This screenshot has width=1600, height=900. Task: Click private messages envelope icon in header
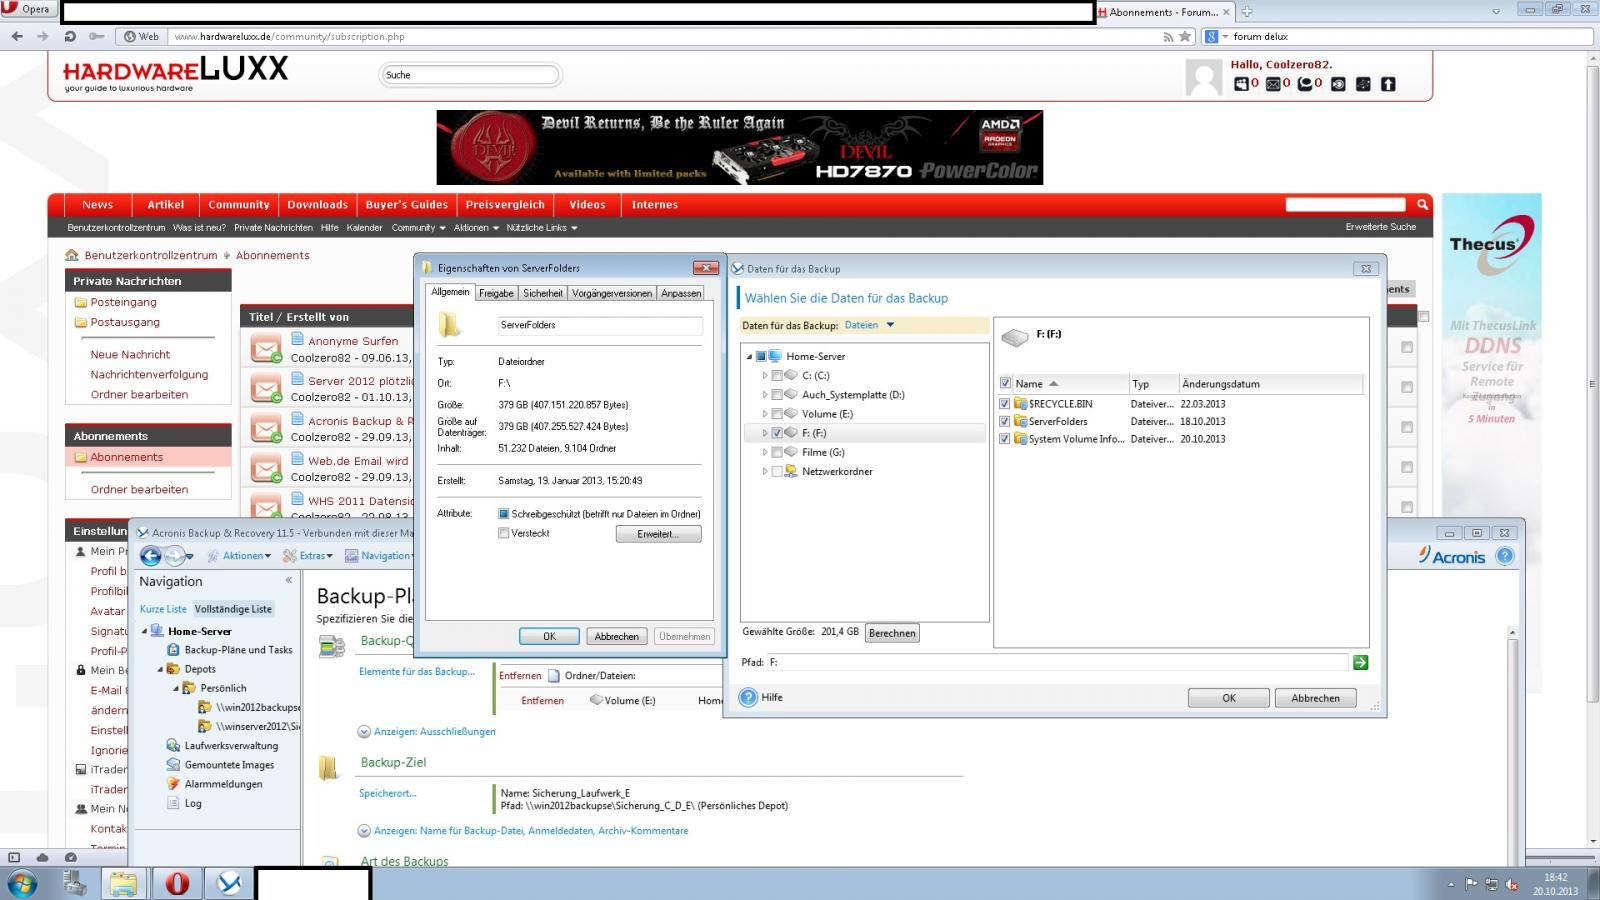pos(1273,84)
